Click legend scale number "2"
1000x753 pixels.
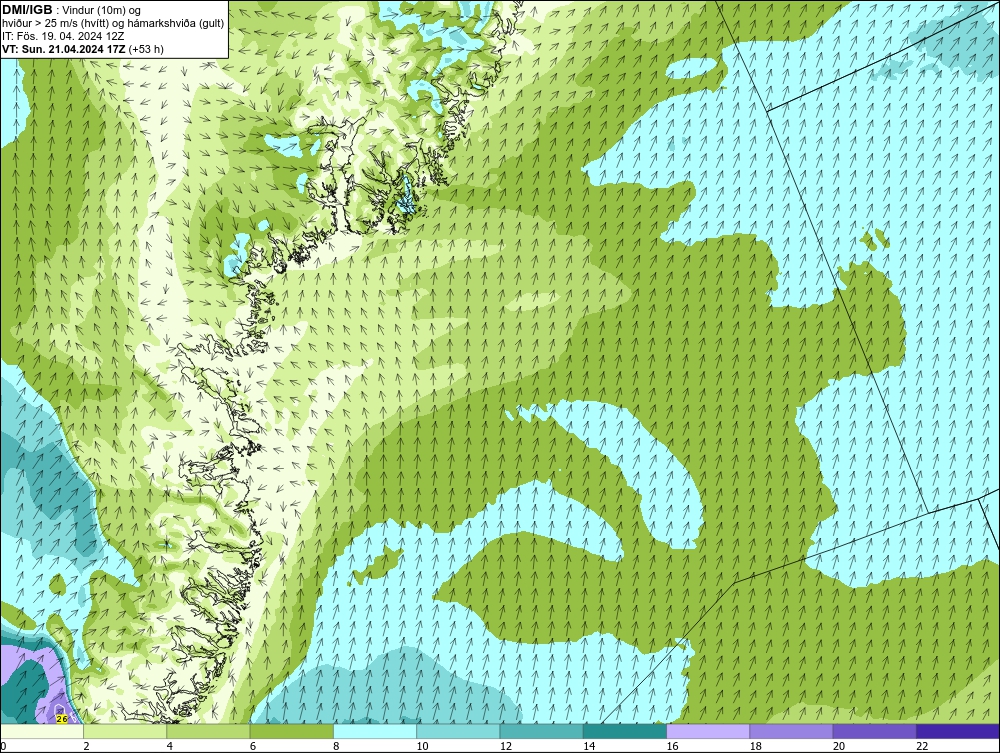[86, 747]
